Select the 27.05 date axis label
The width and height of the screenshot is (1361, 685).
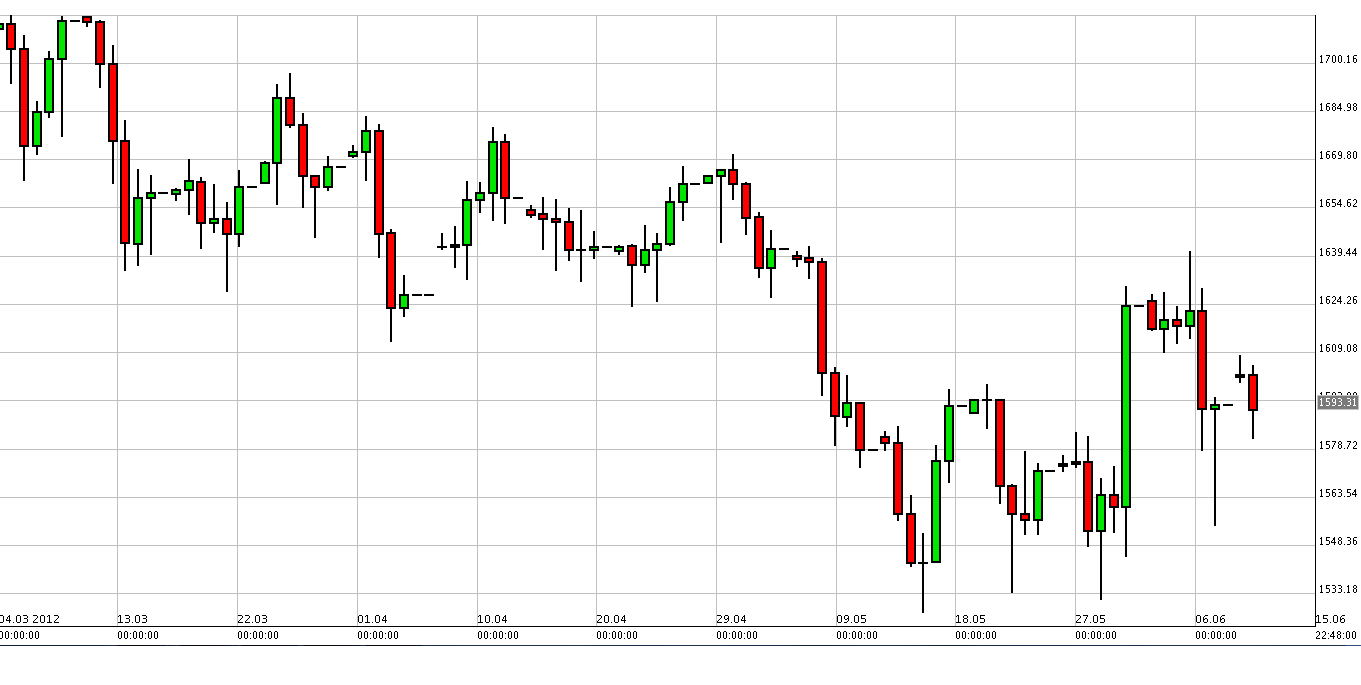[1090, 619]
